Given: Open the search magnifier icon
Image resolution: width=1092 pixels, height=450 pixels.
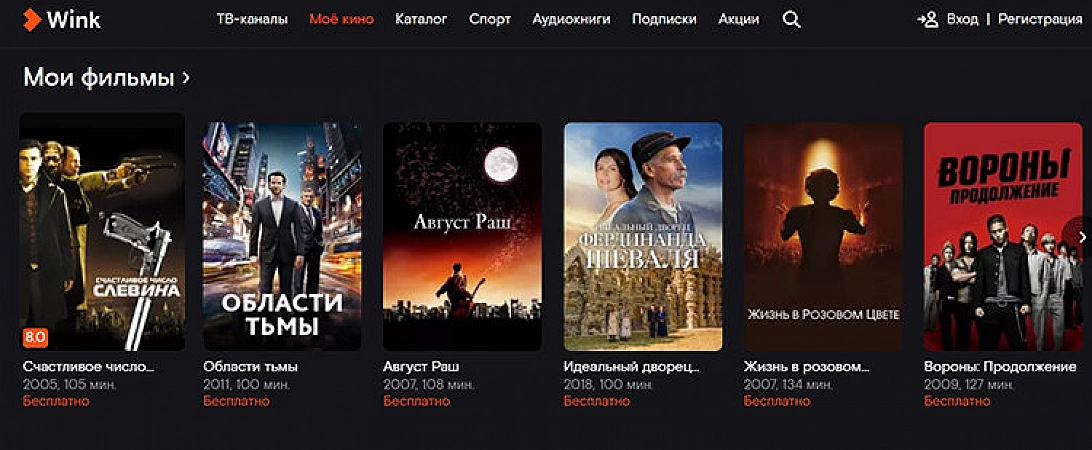Looking at the screenshot, I should [x=791, y=20].
